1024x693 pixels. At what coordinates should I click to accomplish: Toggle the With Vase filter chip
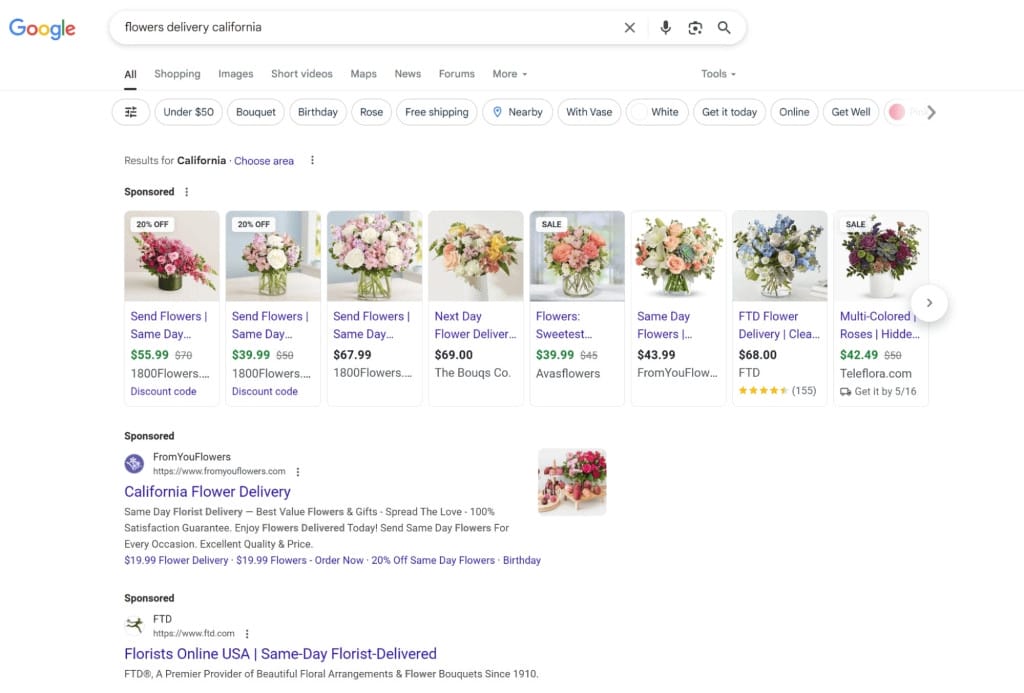pyautogui.click(x=589, y=112)
